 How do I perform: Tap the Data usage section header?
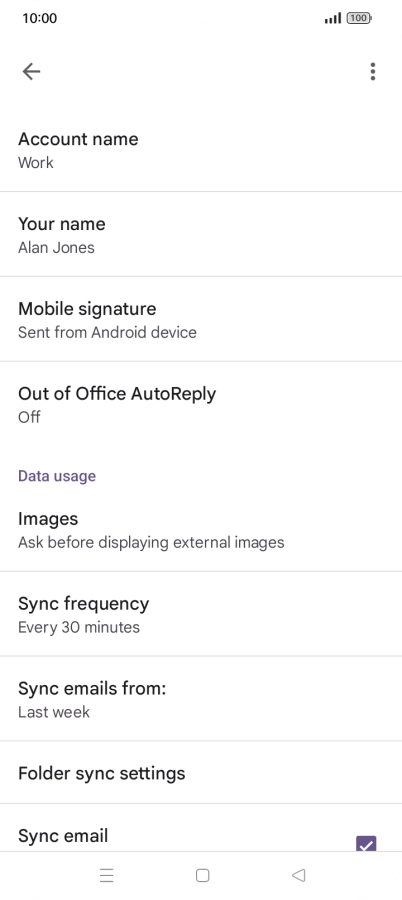tap(57, 476)
